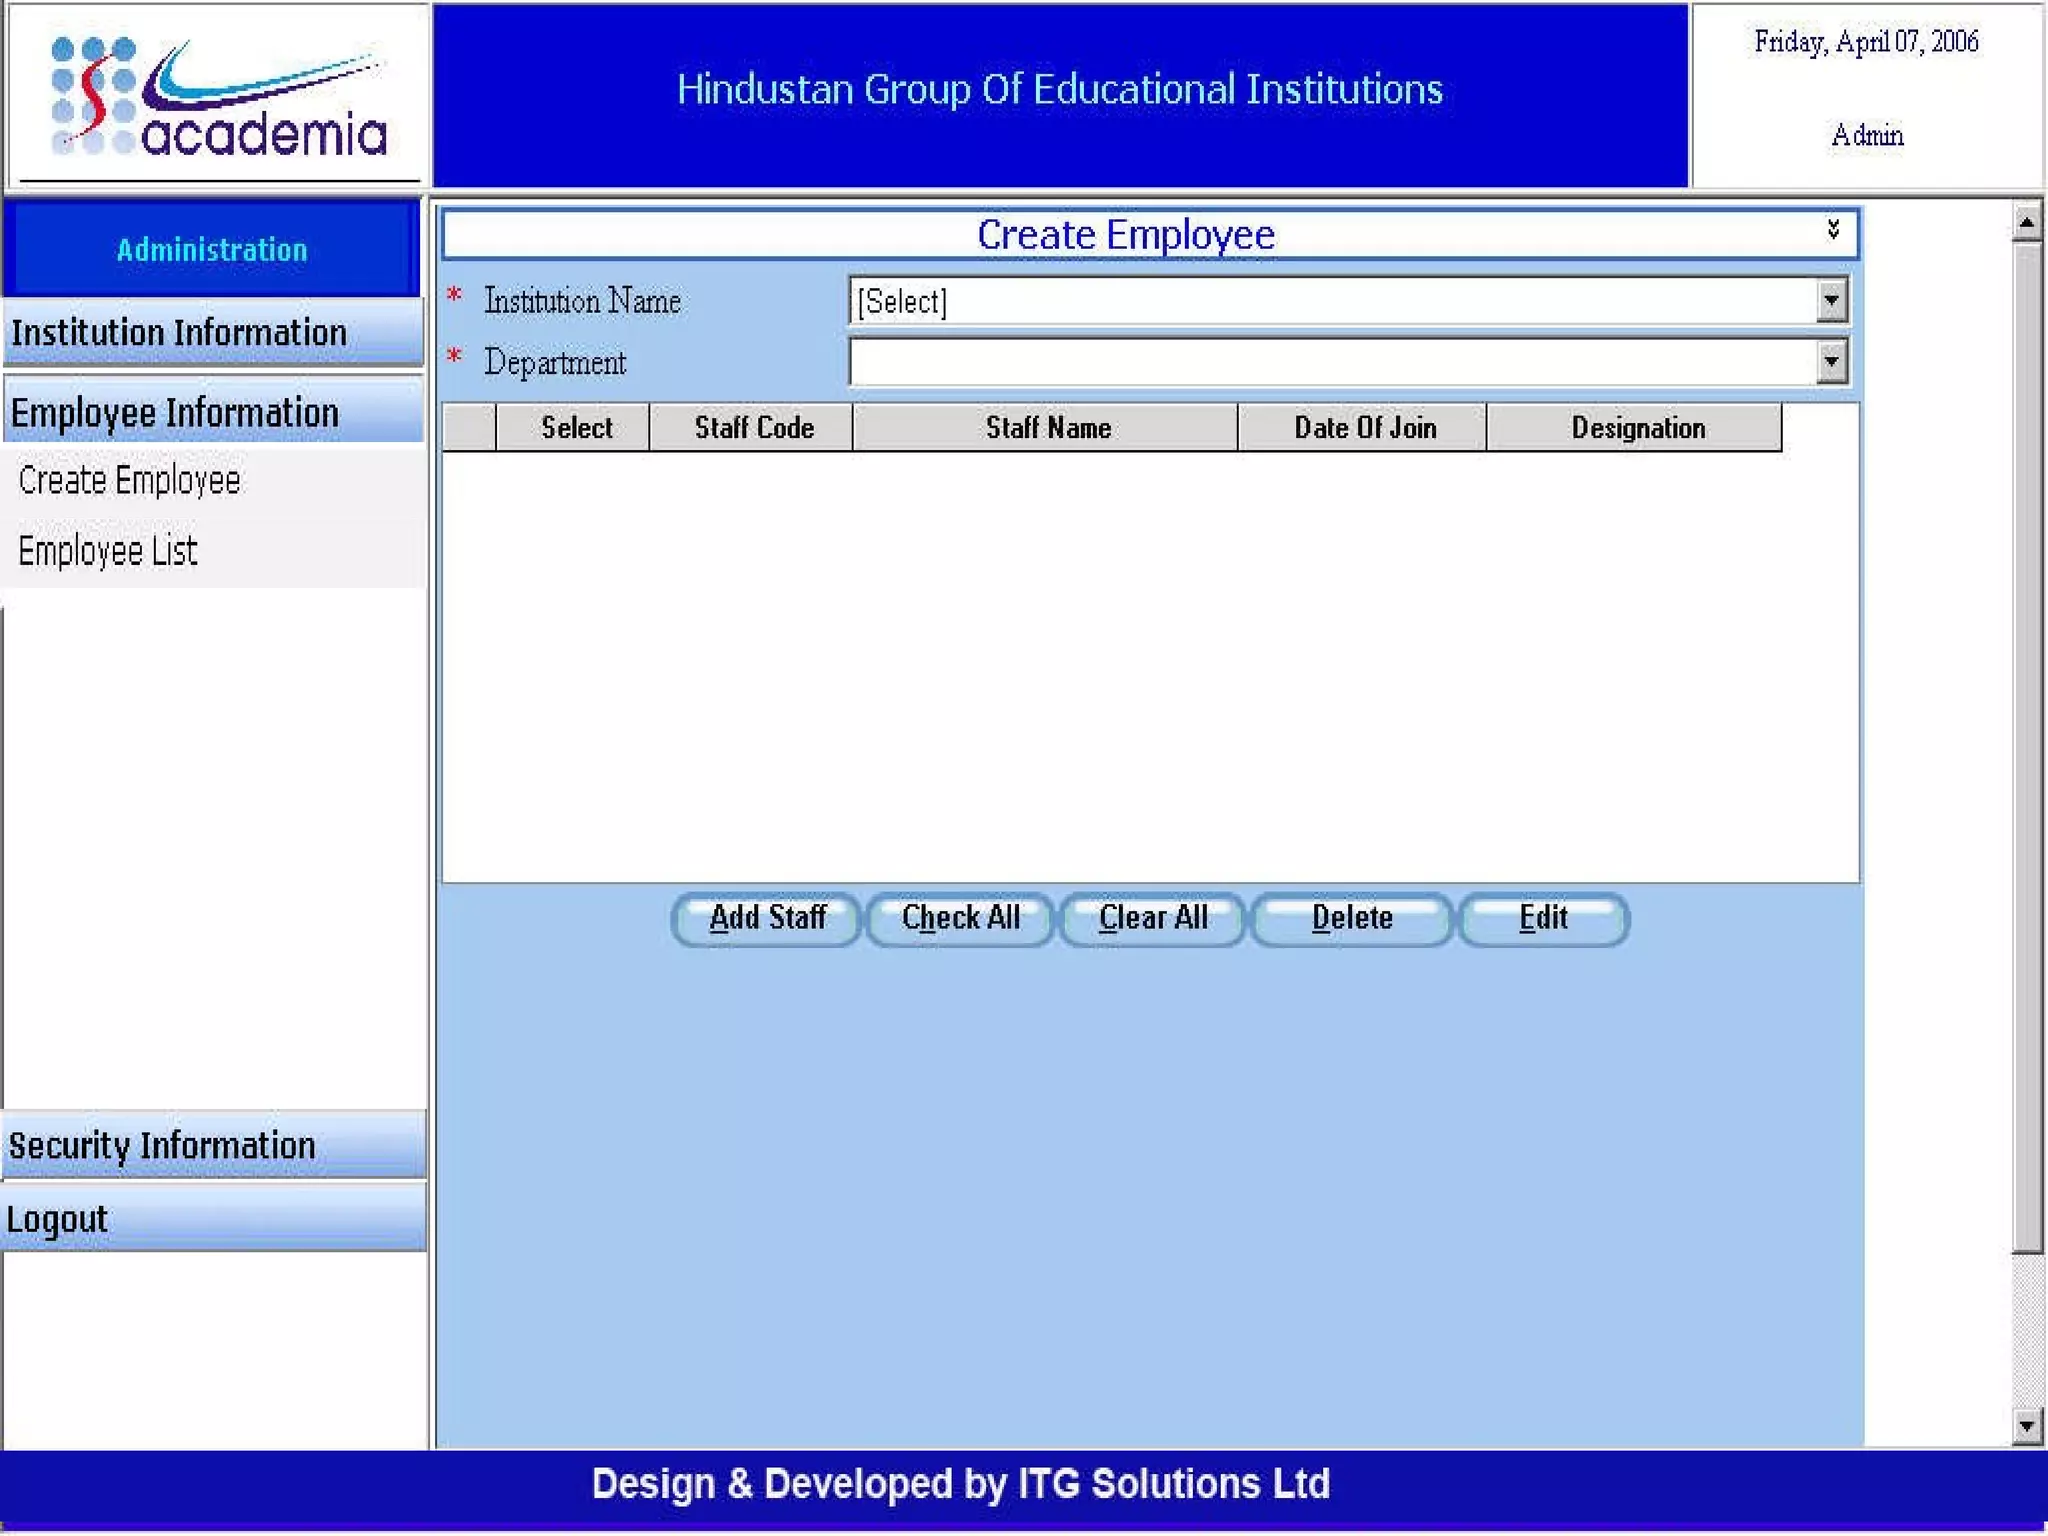This screenshot has width=2048, height=1536.
Task: Click the scrollbar down arrow
Action: 2026,1426
